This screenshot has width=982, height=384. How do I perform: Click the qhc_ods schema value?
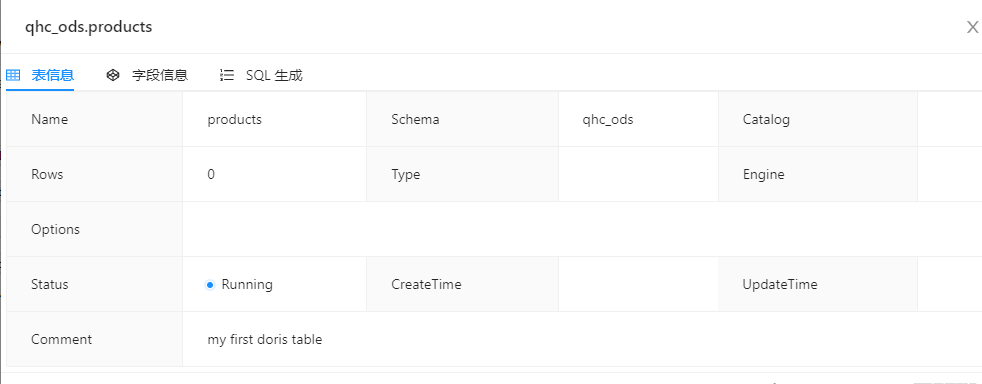(607, 119)
